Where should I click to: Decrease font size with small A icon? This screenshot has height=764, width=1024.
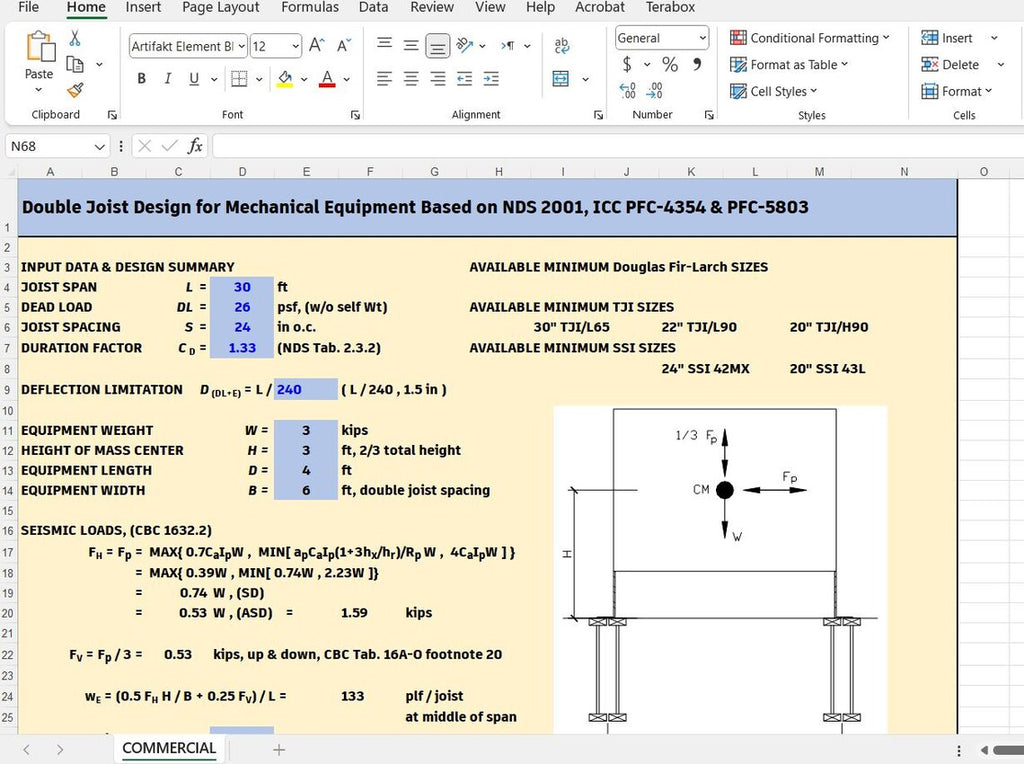point(344,45)
